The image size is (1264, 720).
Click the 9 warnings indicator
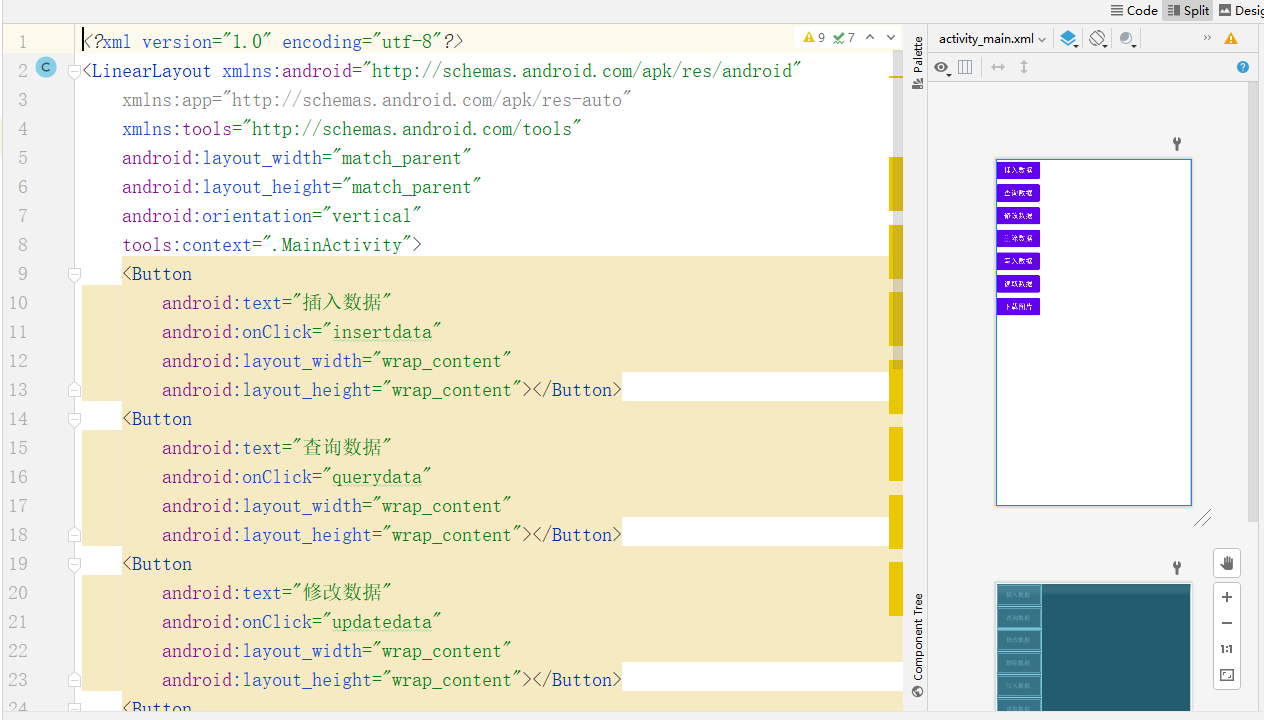815,38
